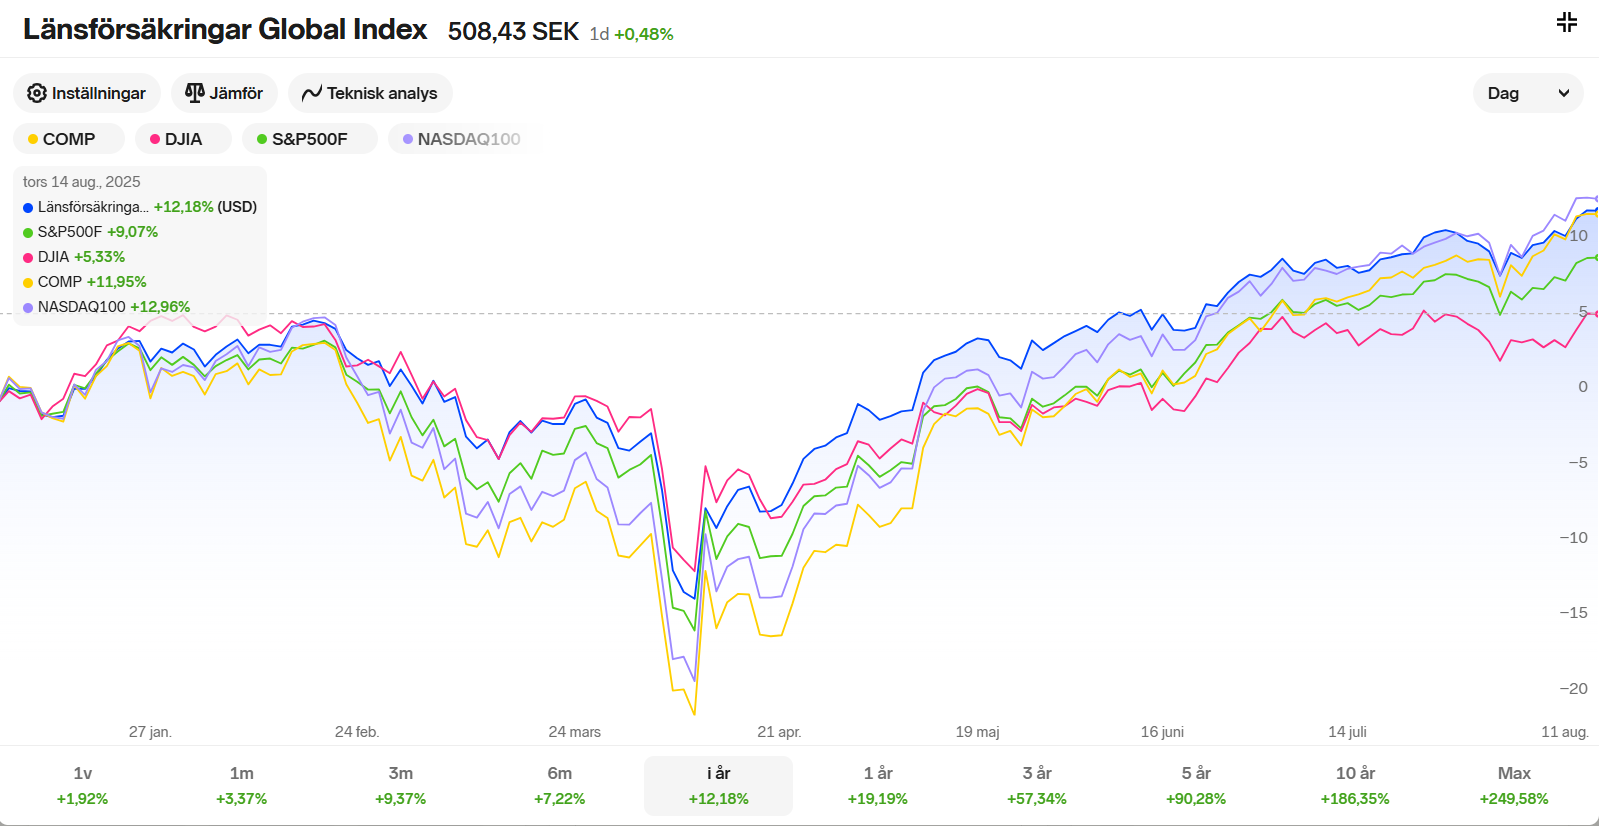
Task: Toggle the COMP comparison chip
Action: click(x=68, y=139)
